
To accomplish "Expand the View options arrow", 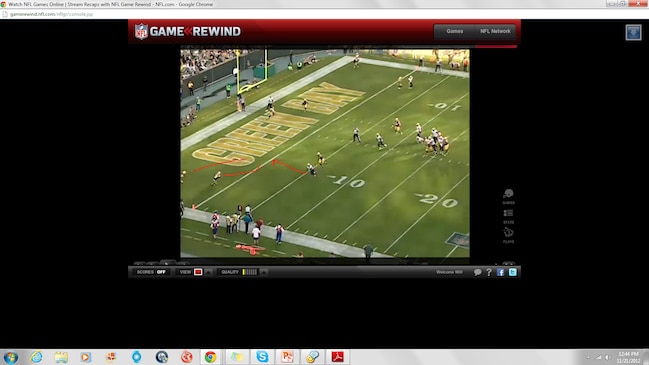I will 208,272.
